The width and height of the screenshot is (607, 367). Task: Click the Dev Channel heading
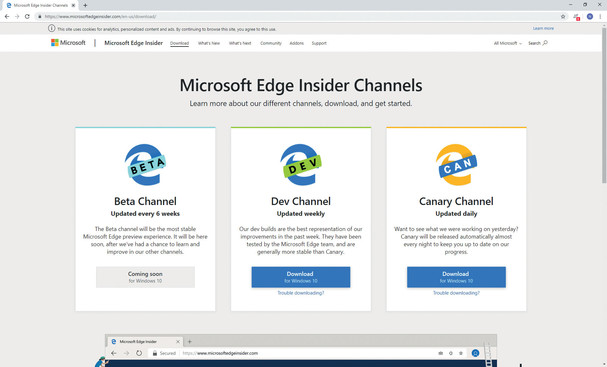[x=301, y=201]
